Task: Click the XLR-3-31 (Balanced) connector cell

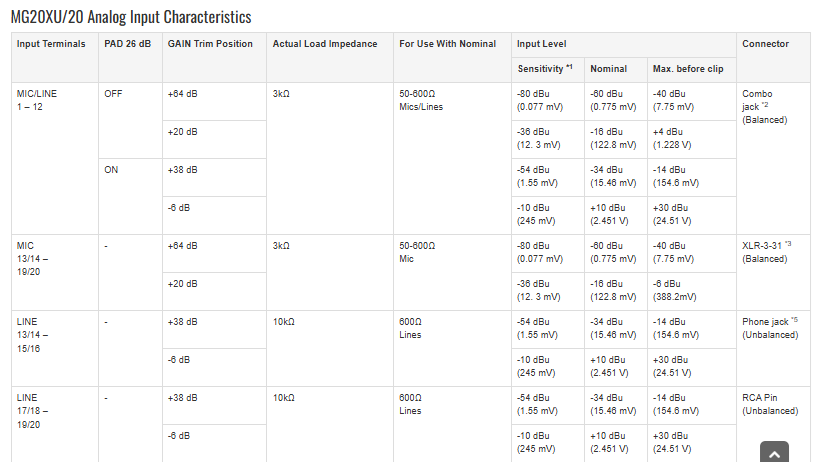Action: click(773, 273)
